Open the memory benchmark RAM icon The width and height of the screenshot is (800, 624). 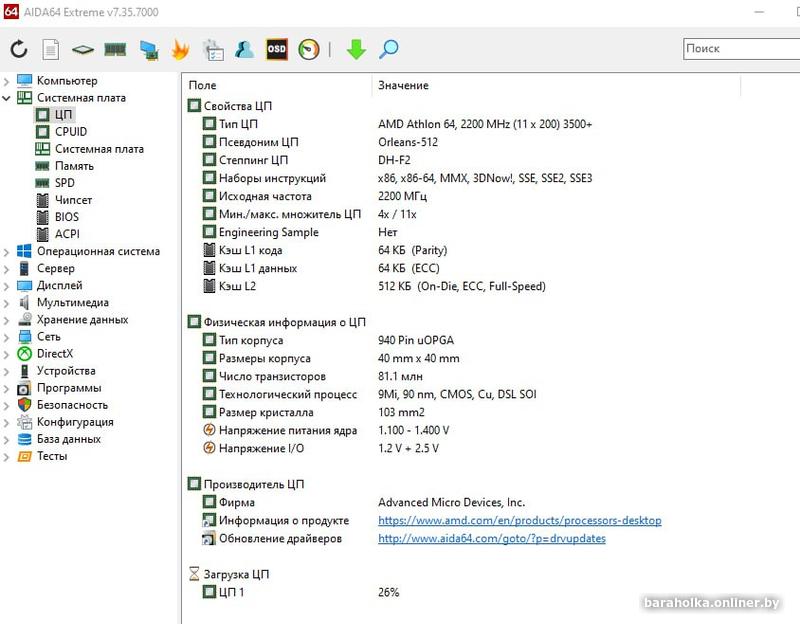coord(115,49)
